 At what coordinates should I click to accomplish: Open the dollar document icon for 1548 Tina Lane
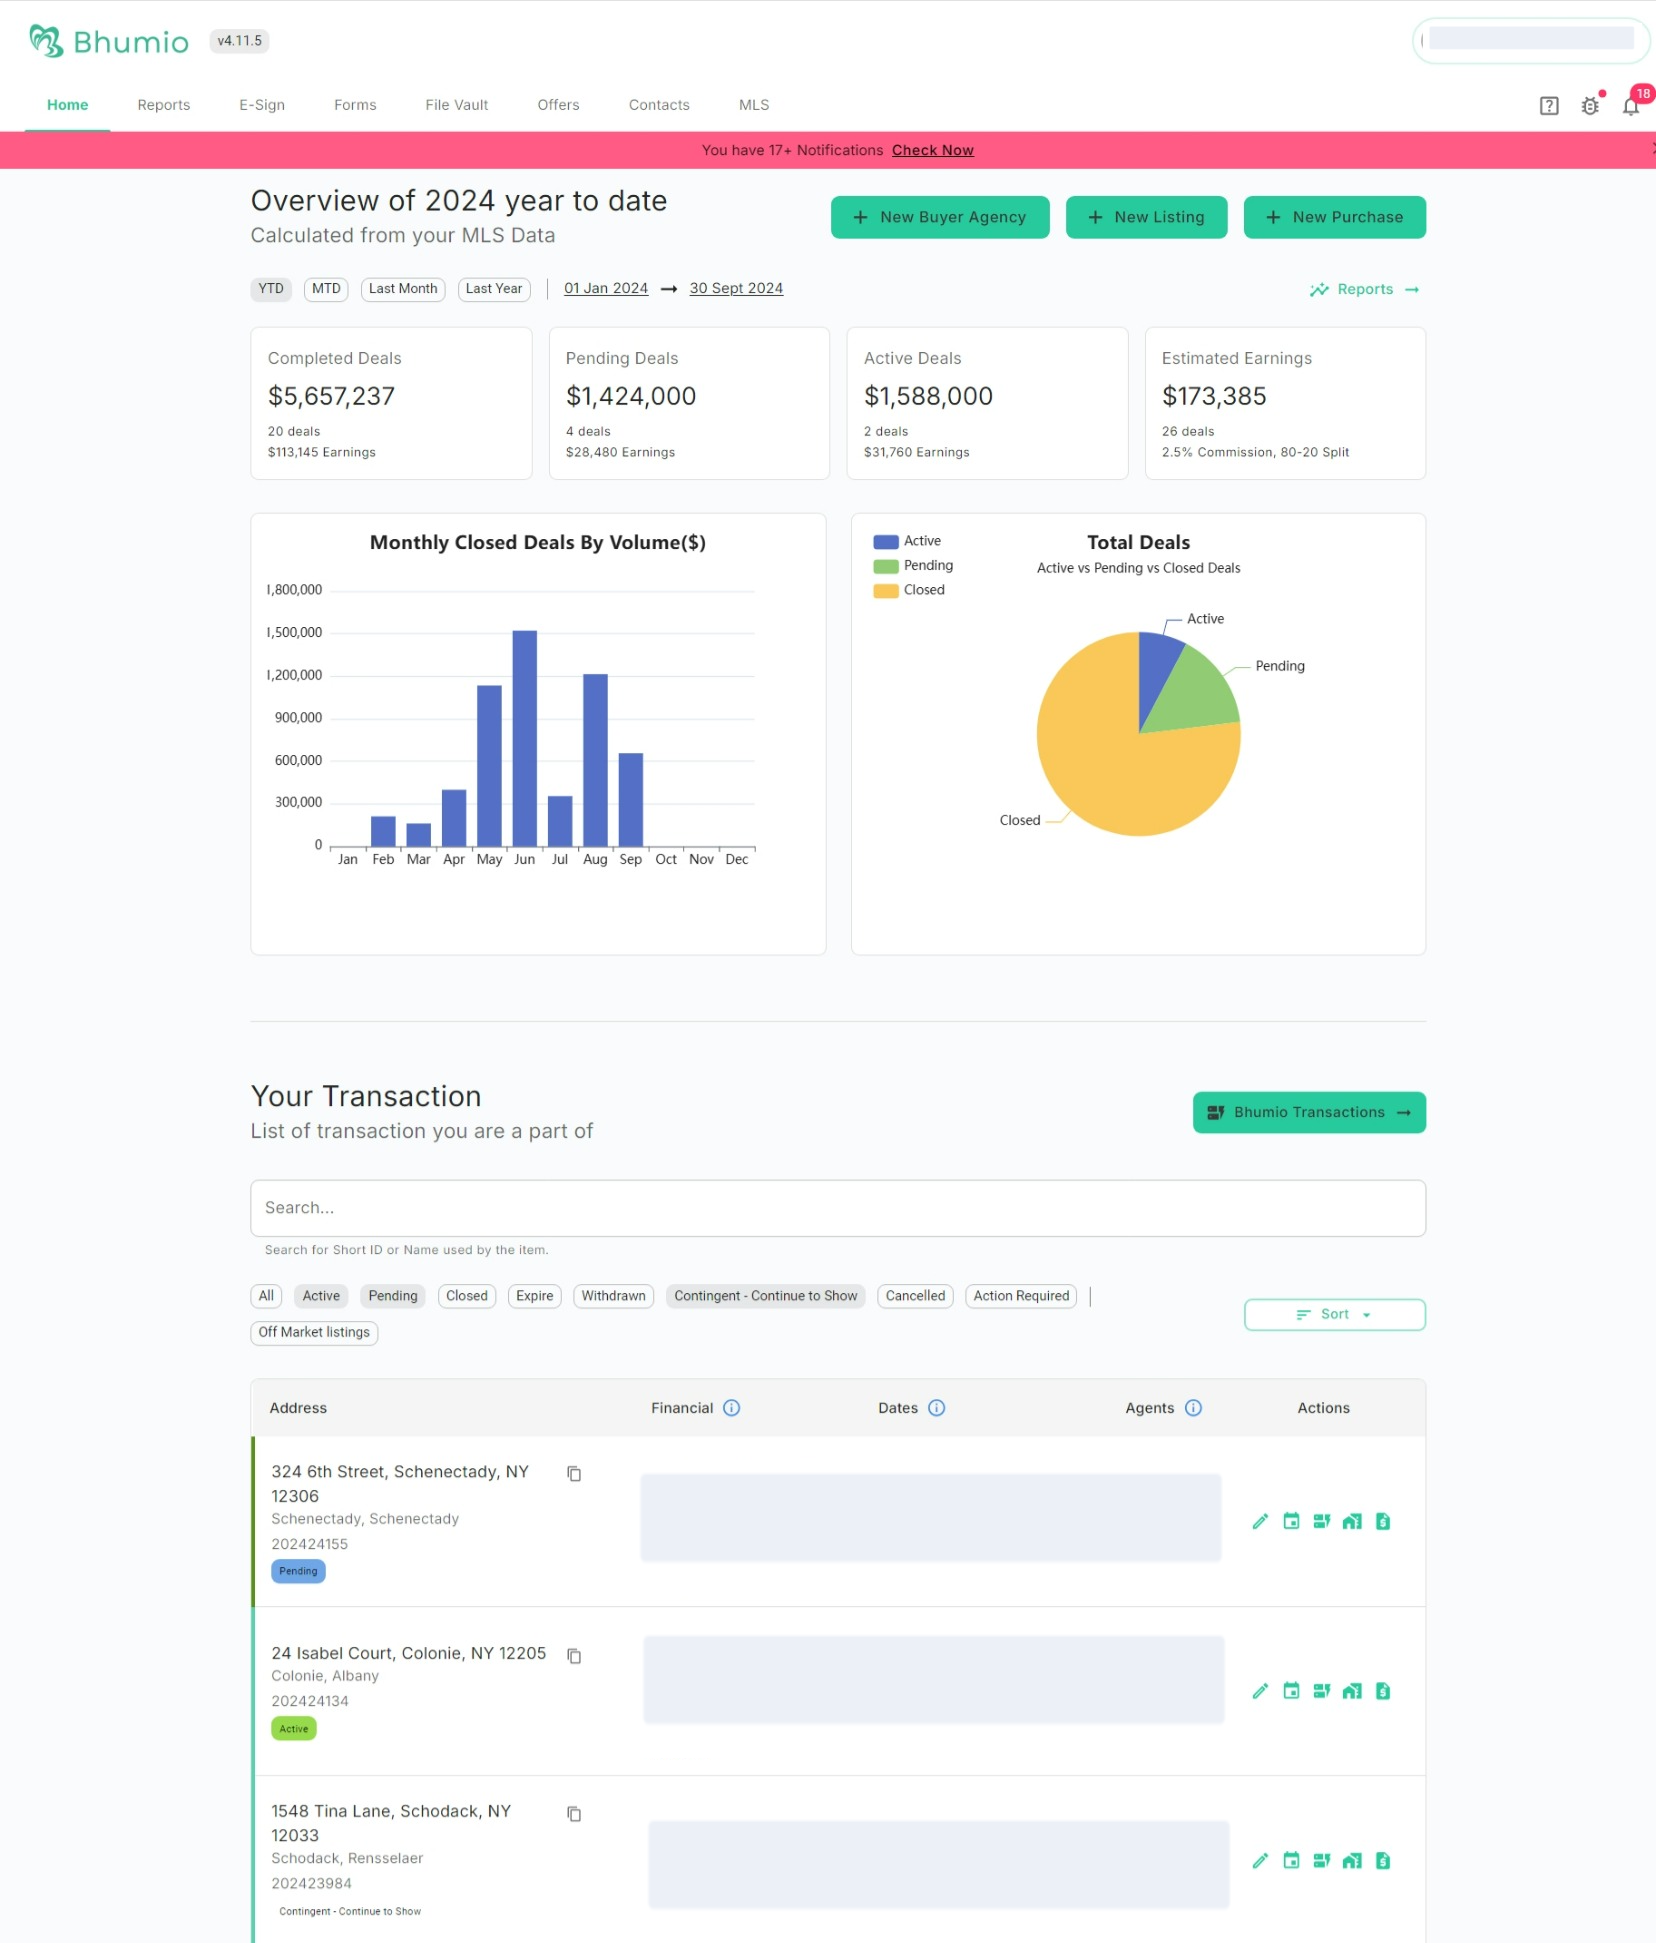click(x=1383, y=1862)
